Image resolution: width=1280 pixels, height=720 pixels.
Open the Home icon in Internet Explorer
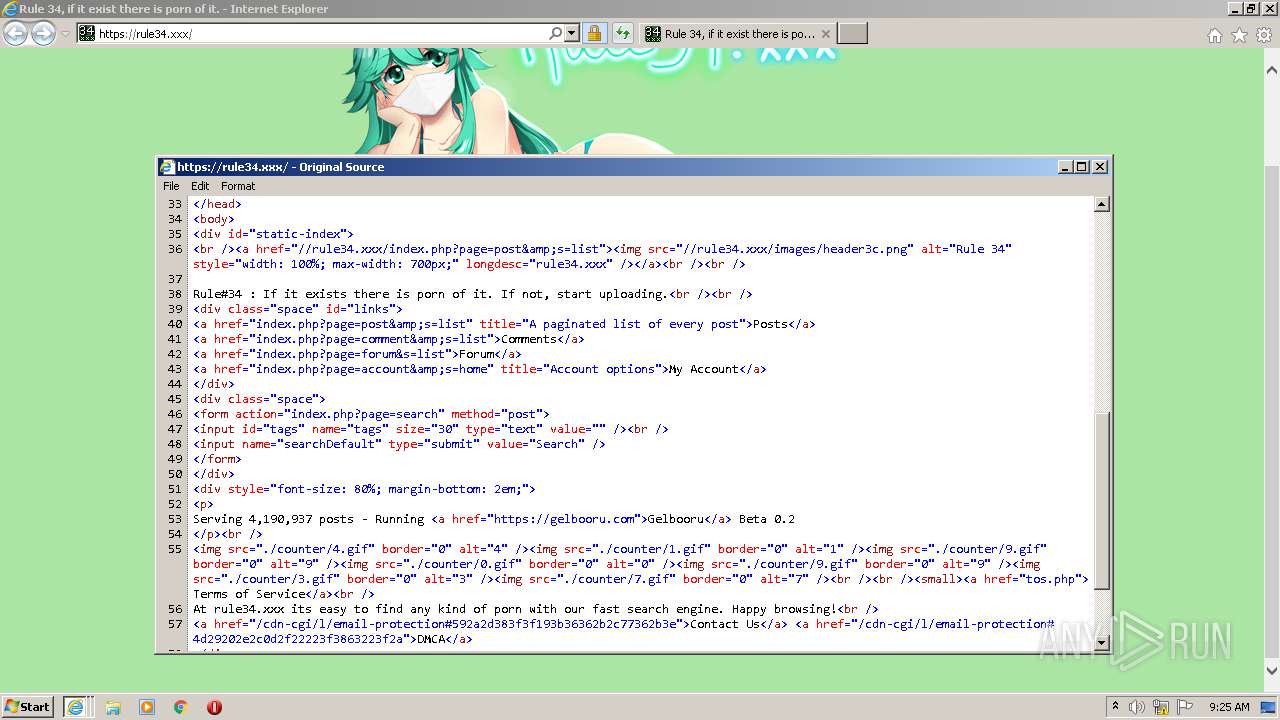(x=1214, y=35)
